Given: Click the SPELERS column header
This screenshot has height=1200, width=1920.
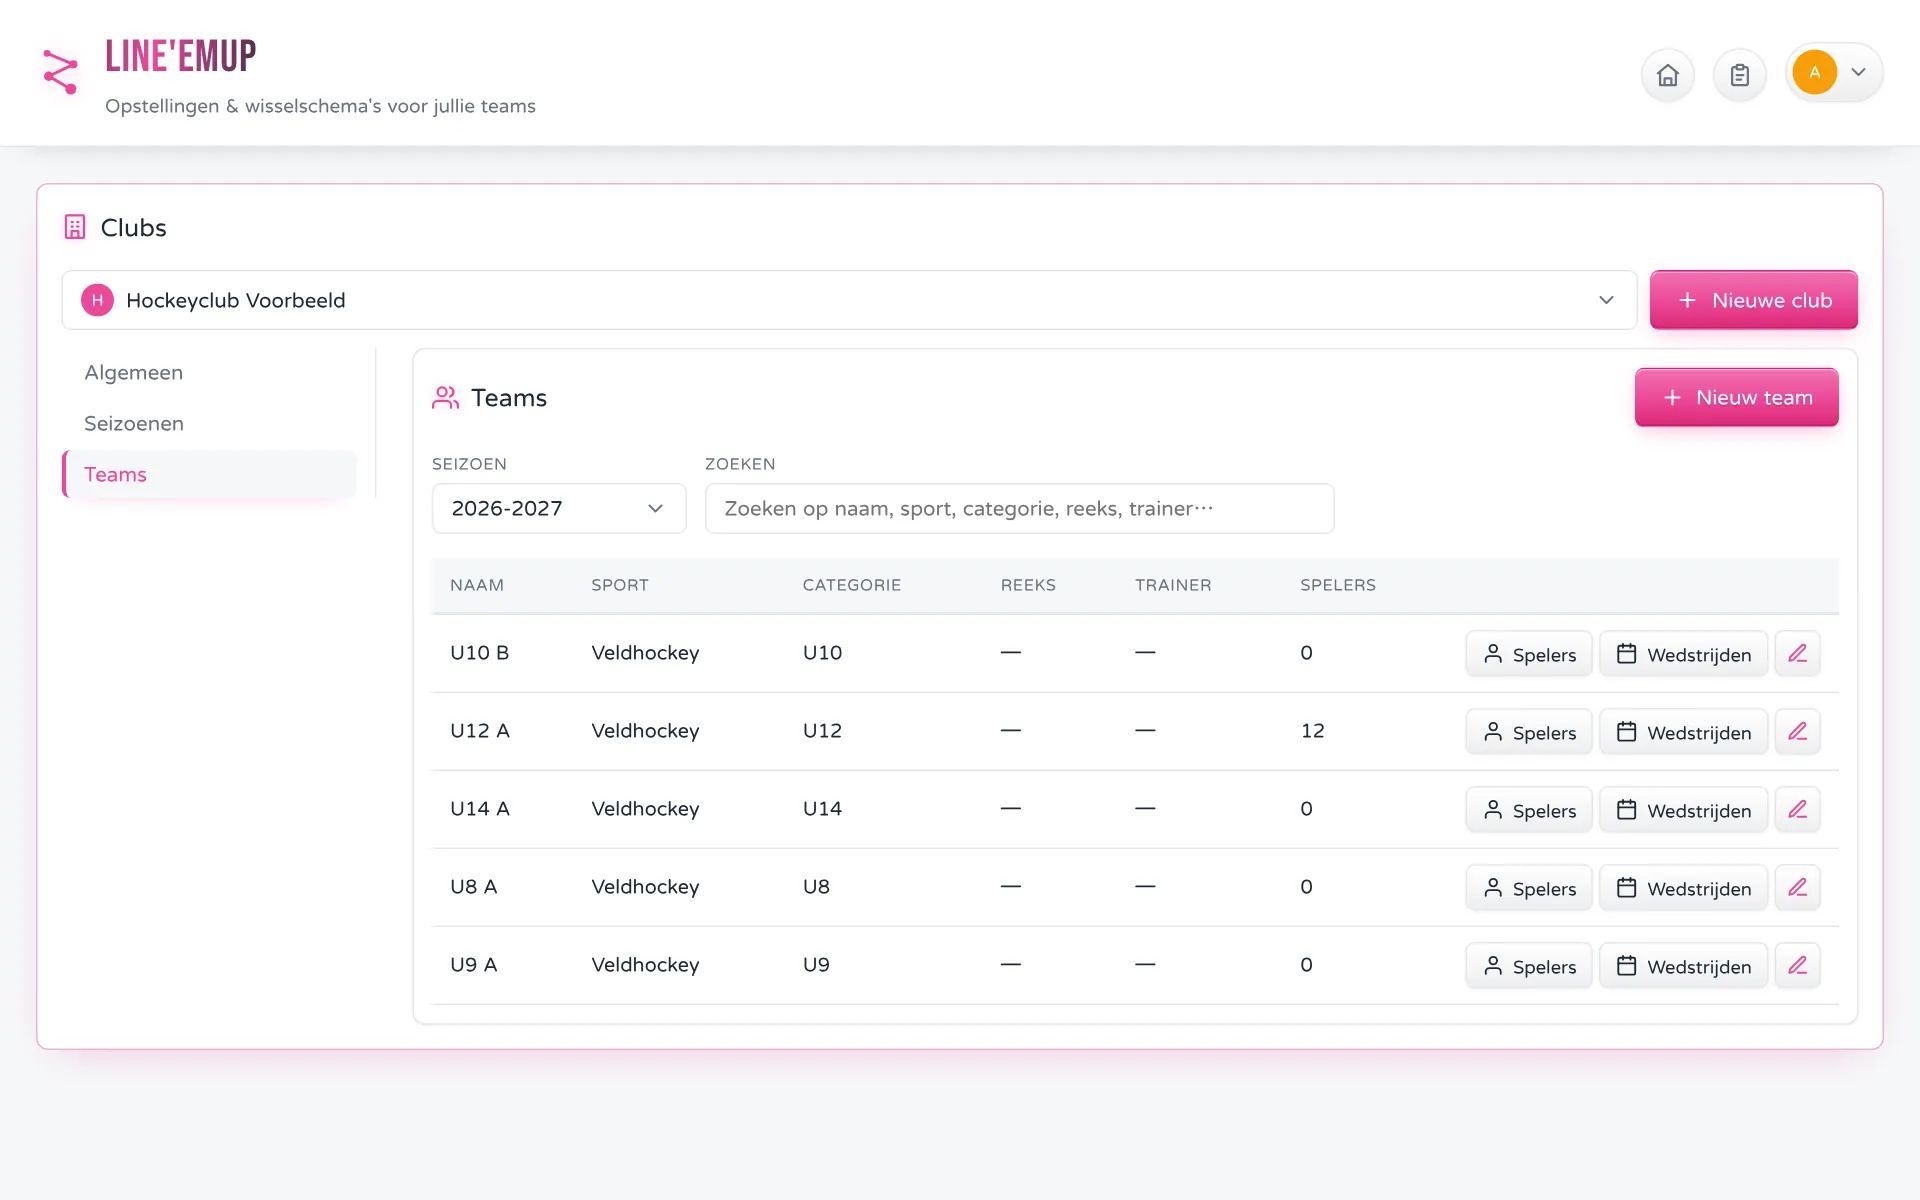Looking at the screenshot, I should 1337,585.
